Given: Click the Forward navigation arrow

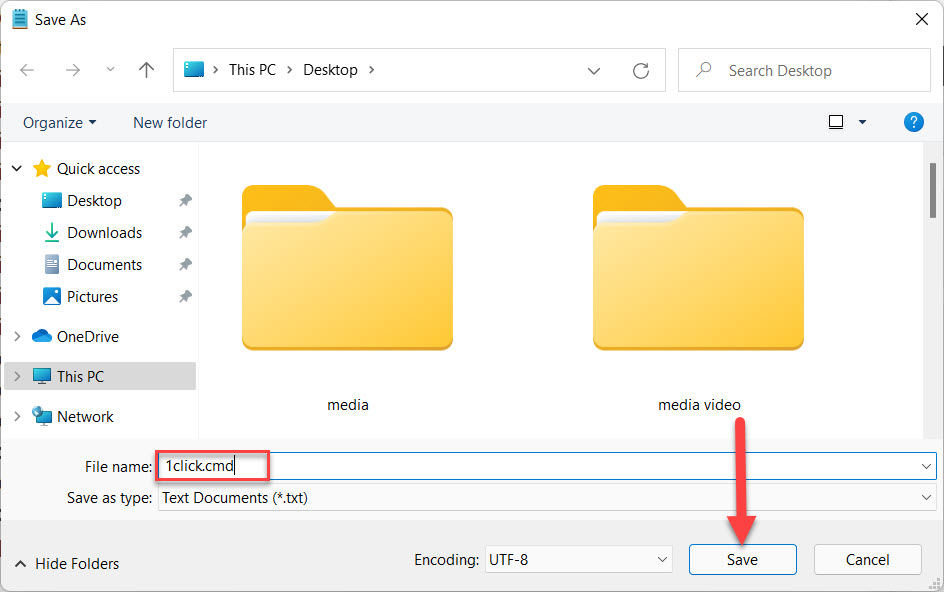Looking at the screenshot, I should pyautogui.click(x=72, y=70).
